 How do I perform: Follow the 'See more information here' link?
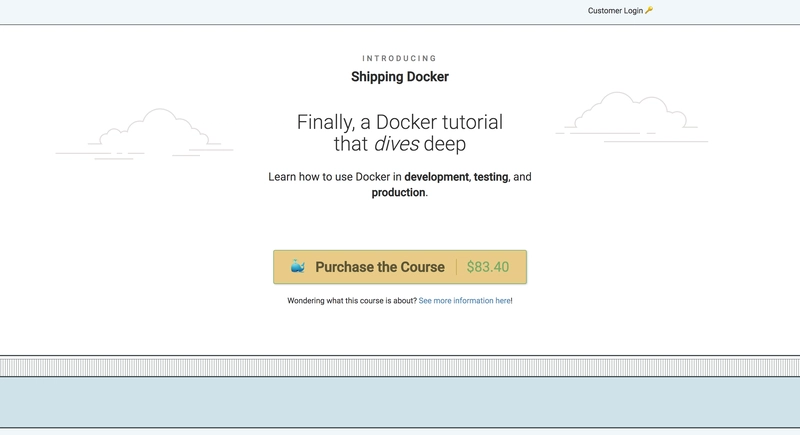[x=464, y=300]
